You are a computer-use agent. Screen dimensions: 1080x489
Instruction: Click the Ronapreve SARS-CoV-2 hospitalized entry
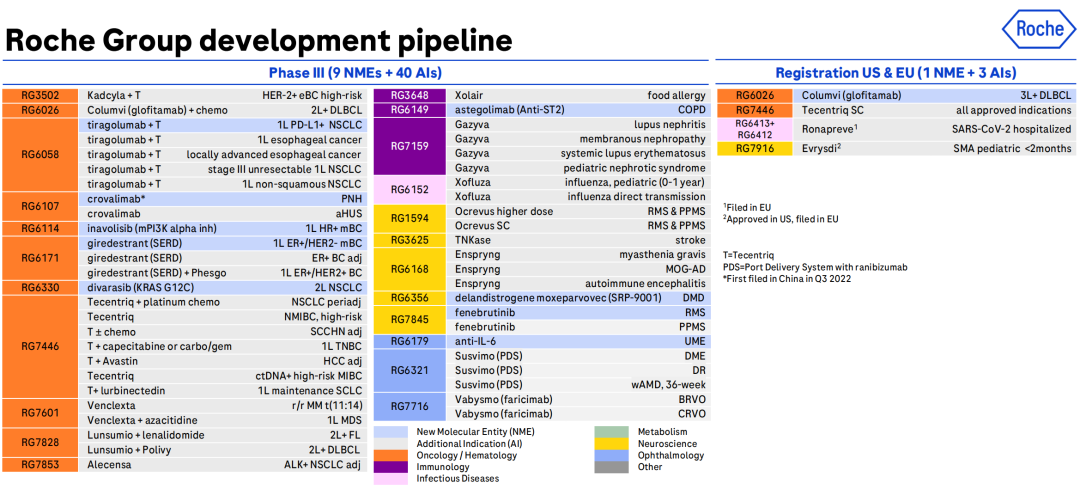(x=936, y=129)
